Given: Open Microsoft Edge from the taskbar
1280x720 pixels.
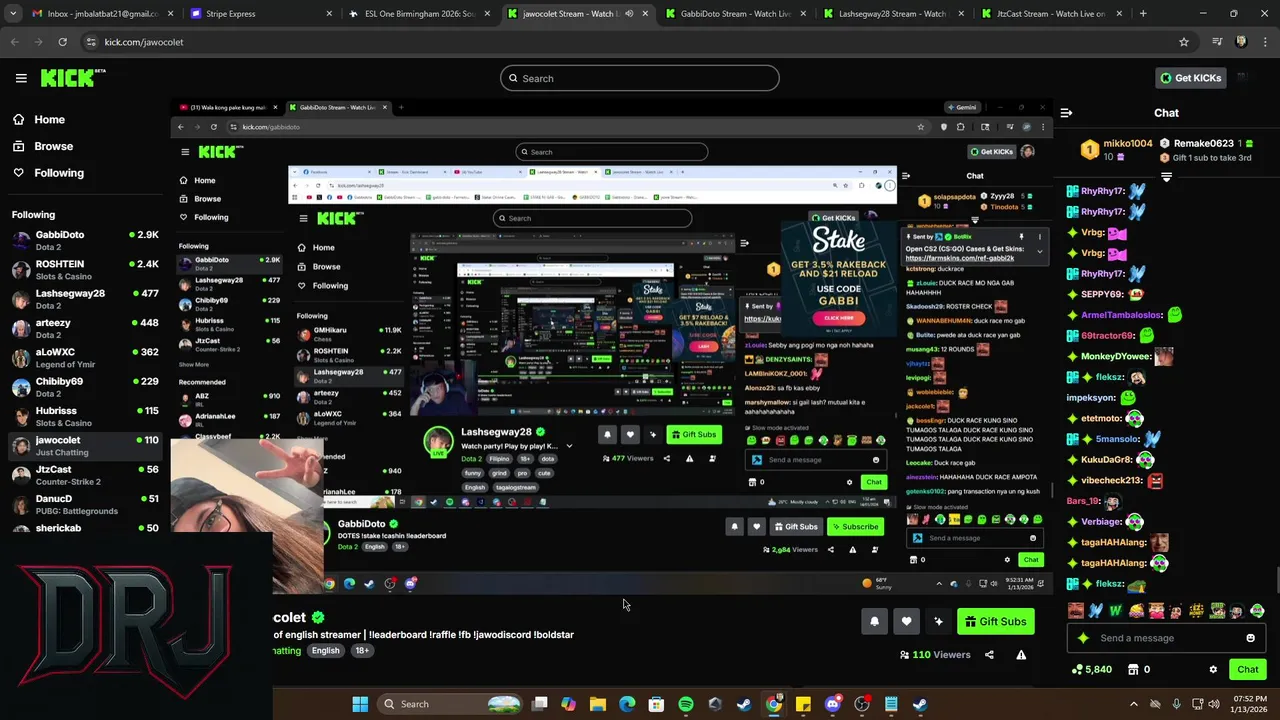Looking at the screenshot, I should click(x=627, y=704).
